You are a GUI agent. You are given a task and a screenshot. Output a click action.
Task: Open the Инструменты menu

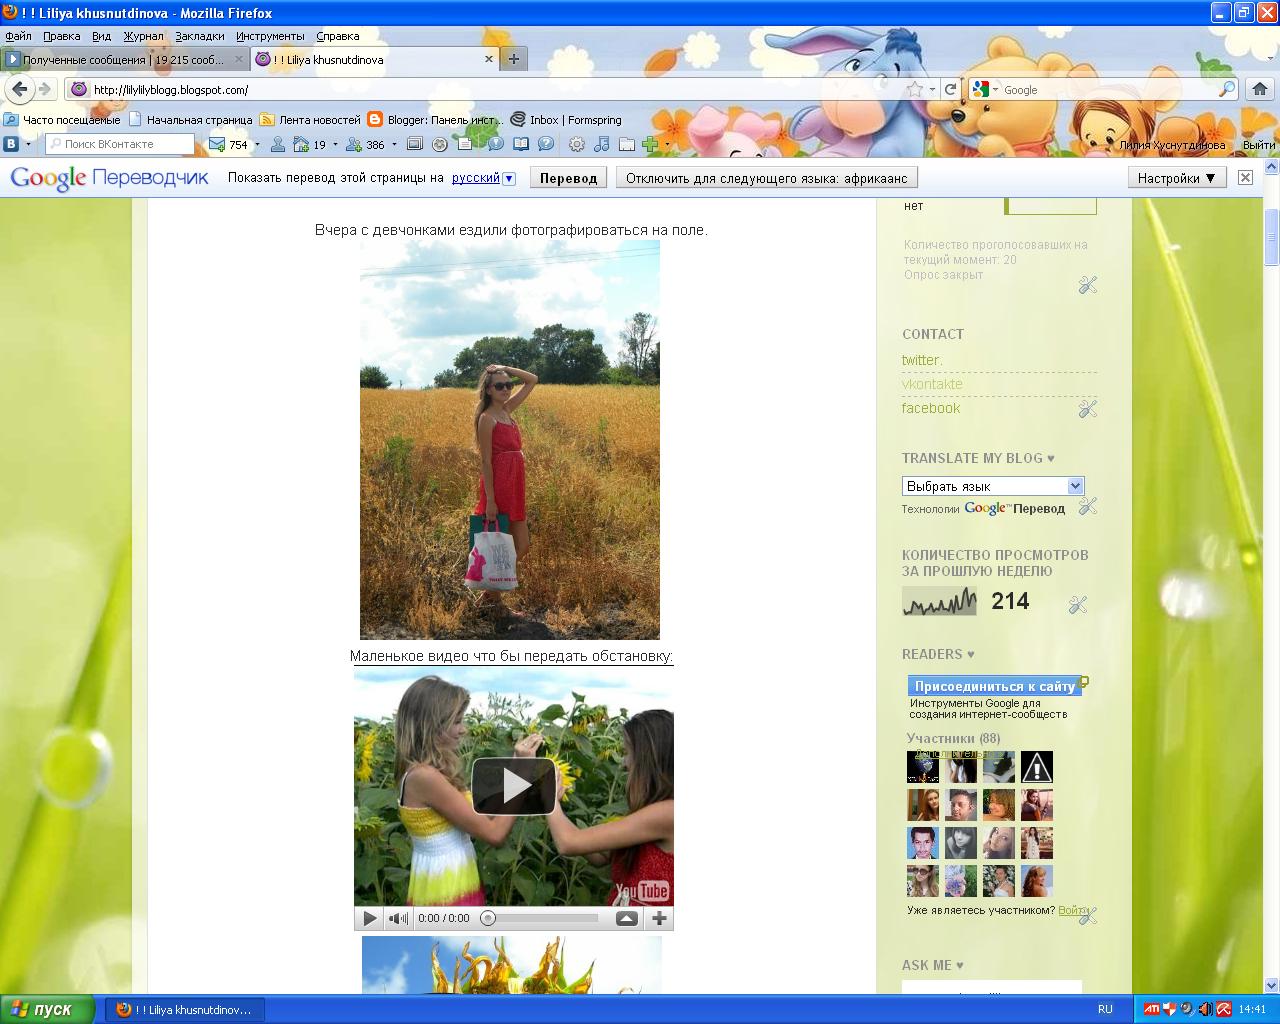click(x=270, y=36)
